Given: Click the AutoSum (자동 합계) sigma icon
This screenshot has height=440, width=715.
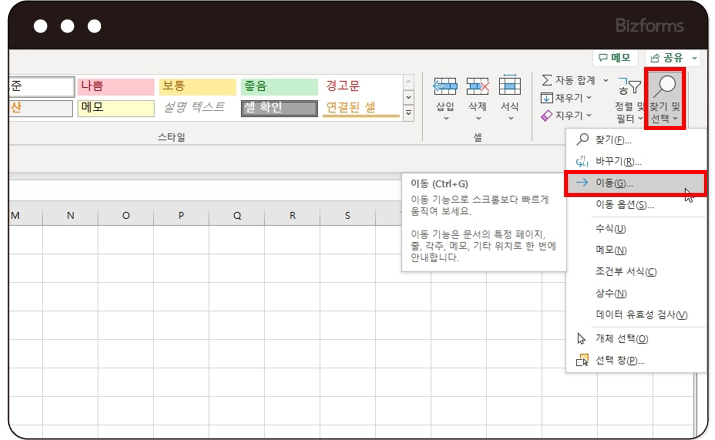Looking at the screenshot, I should pos(546,80).
